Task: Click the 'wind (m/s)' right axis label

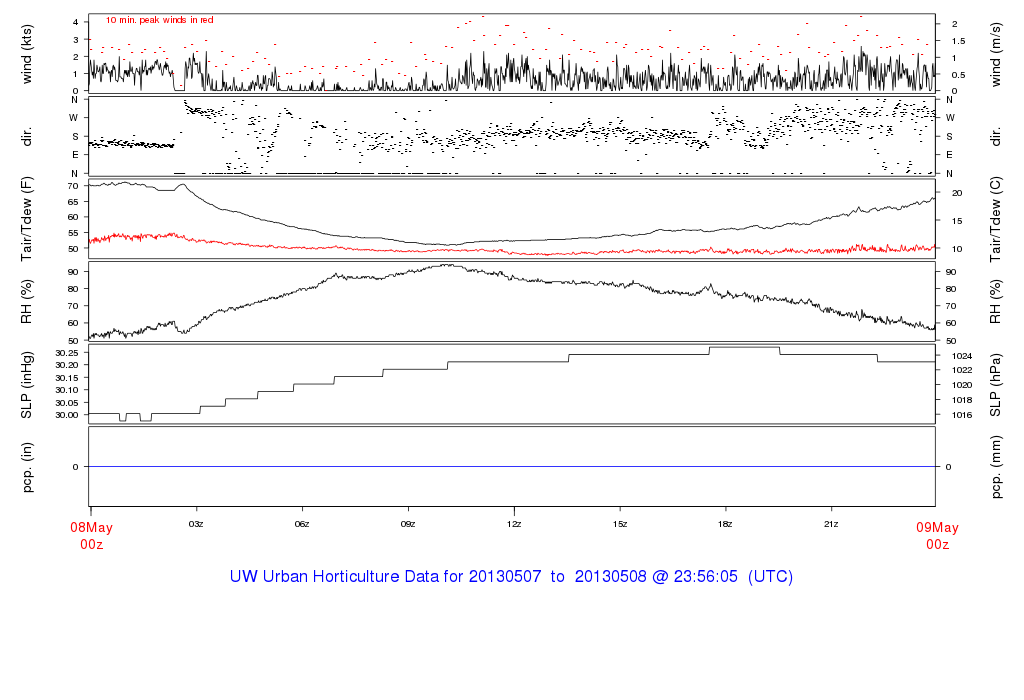Action: click(995, 54)
